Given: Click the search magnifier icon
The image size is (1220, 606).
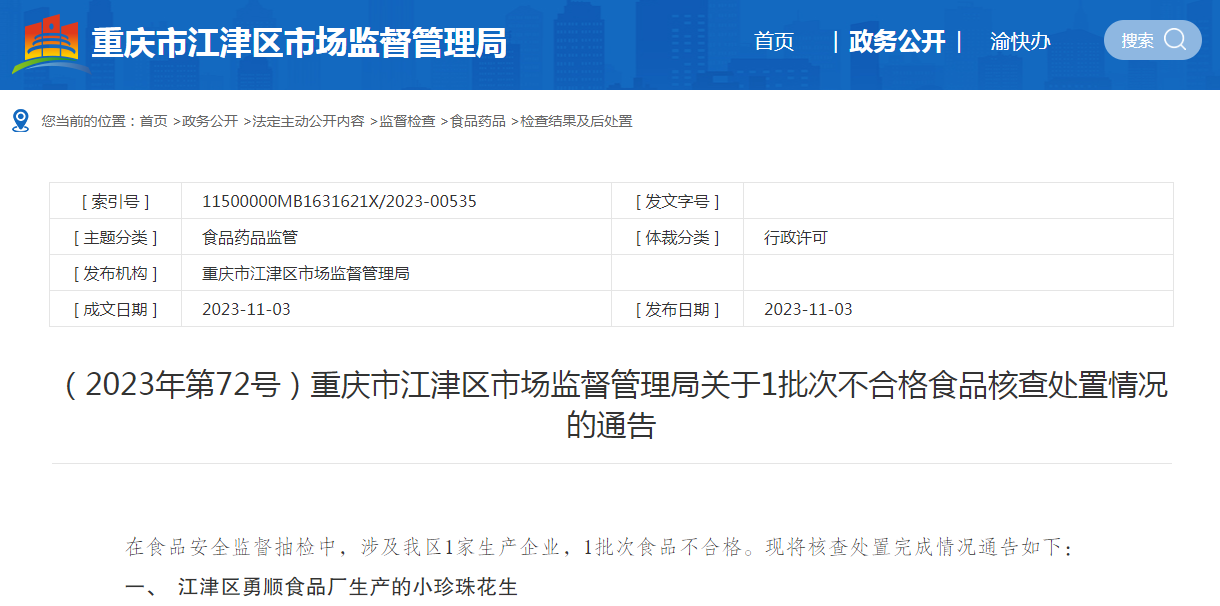Looking at the screenshot, I should click(x=1176, y=40).
